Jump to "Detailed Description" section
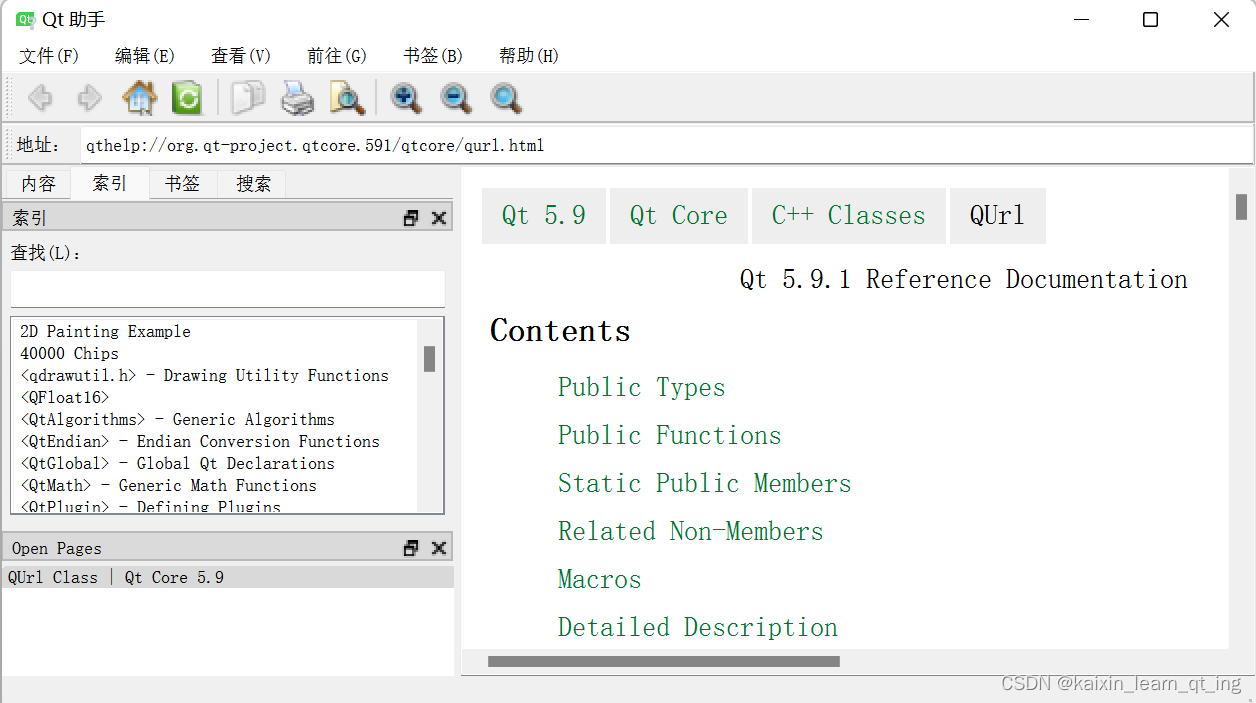 click(x=697, y=628)
